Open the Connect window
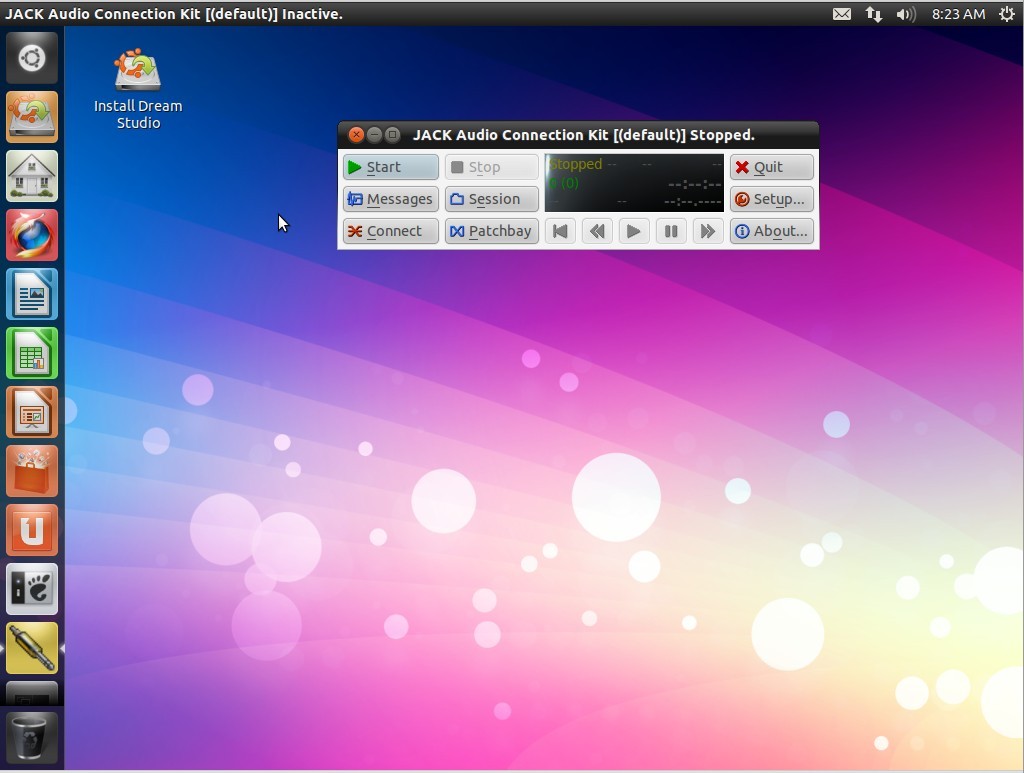This screenshot has height=773, width=1024. (391, 231)
